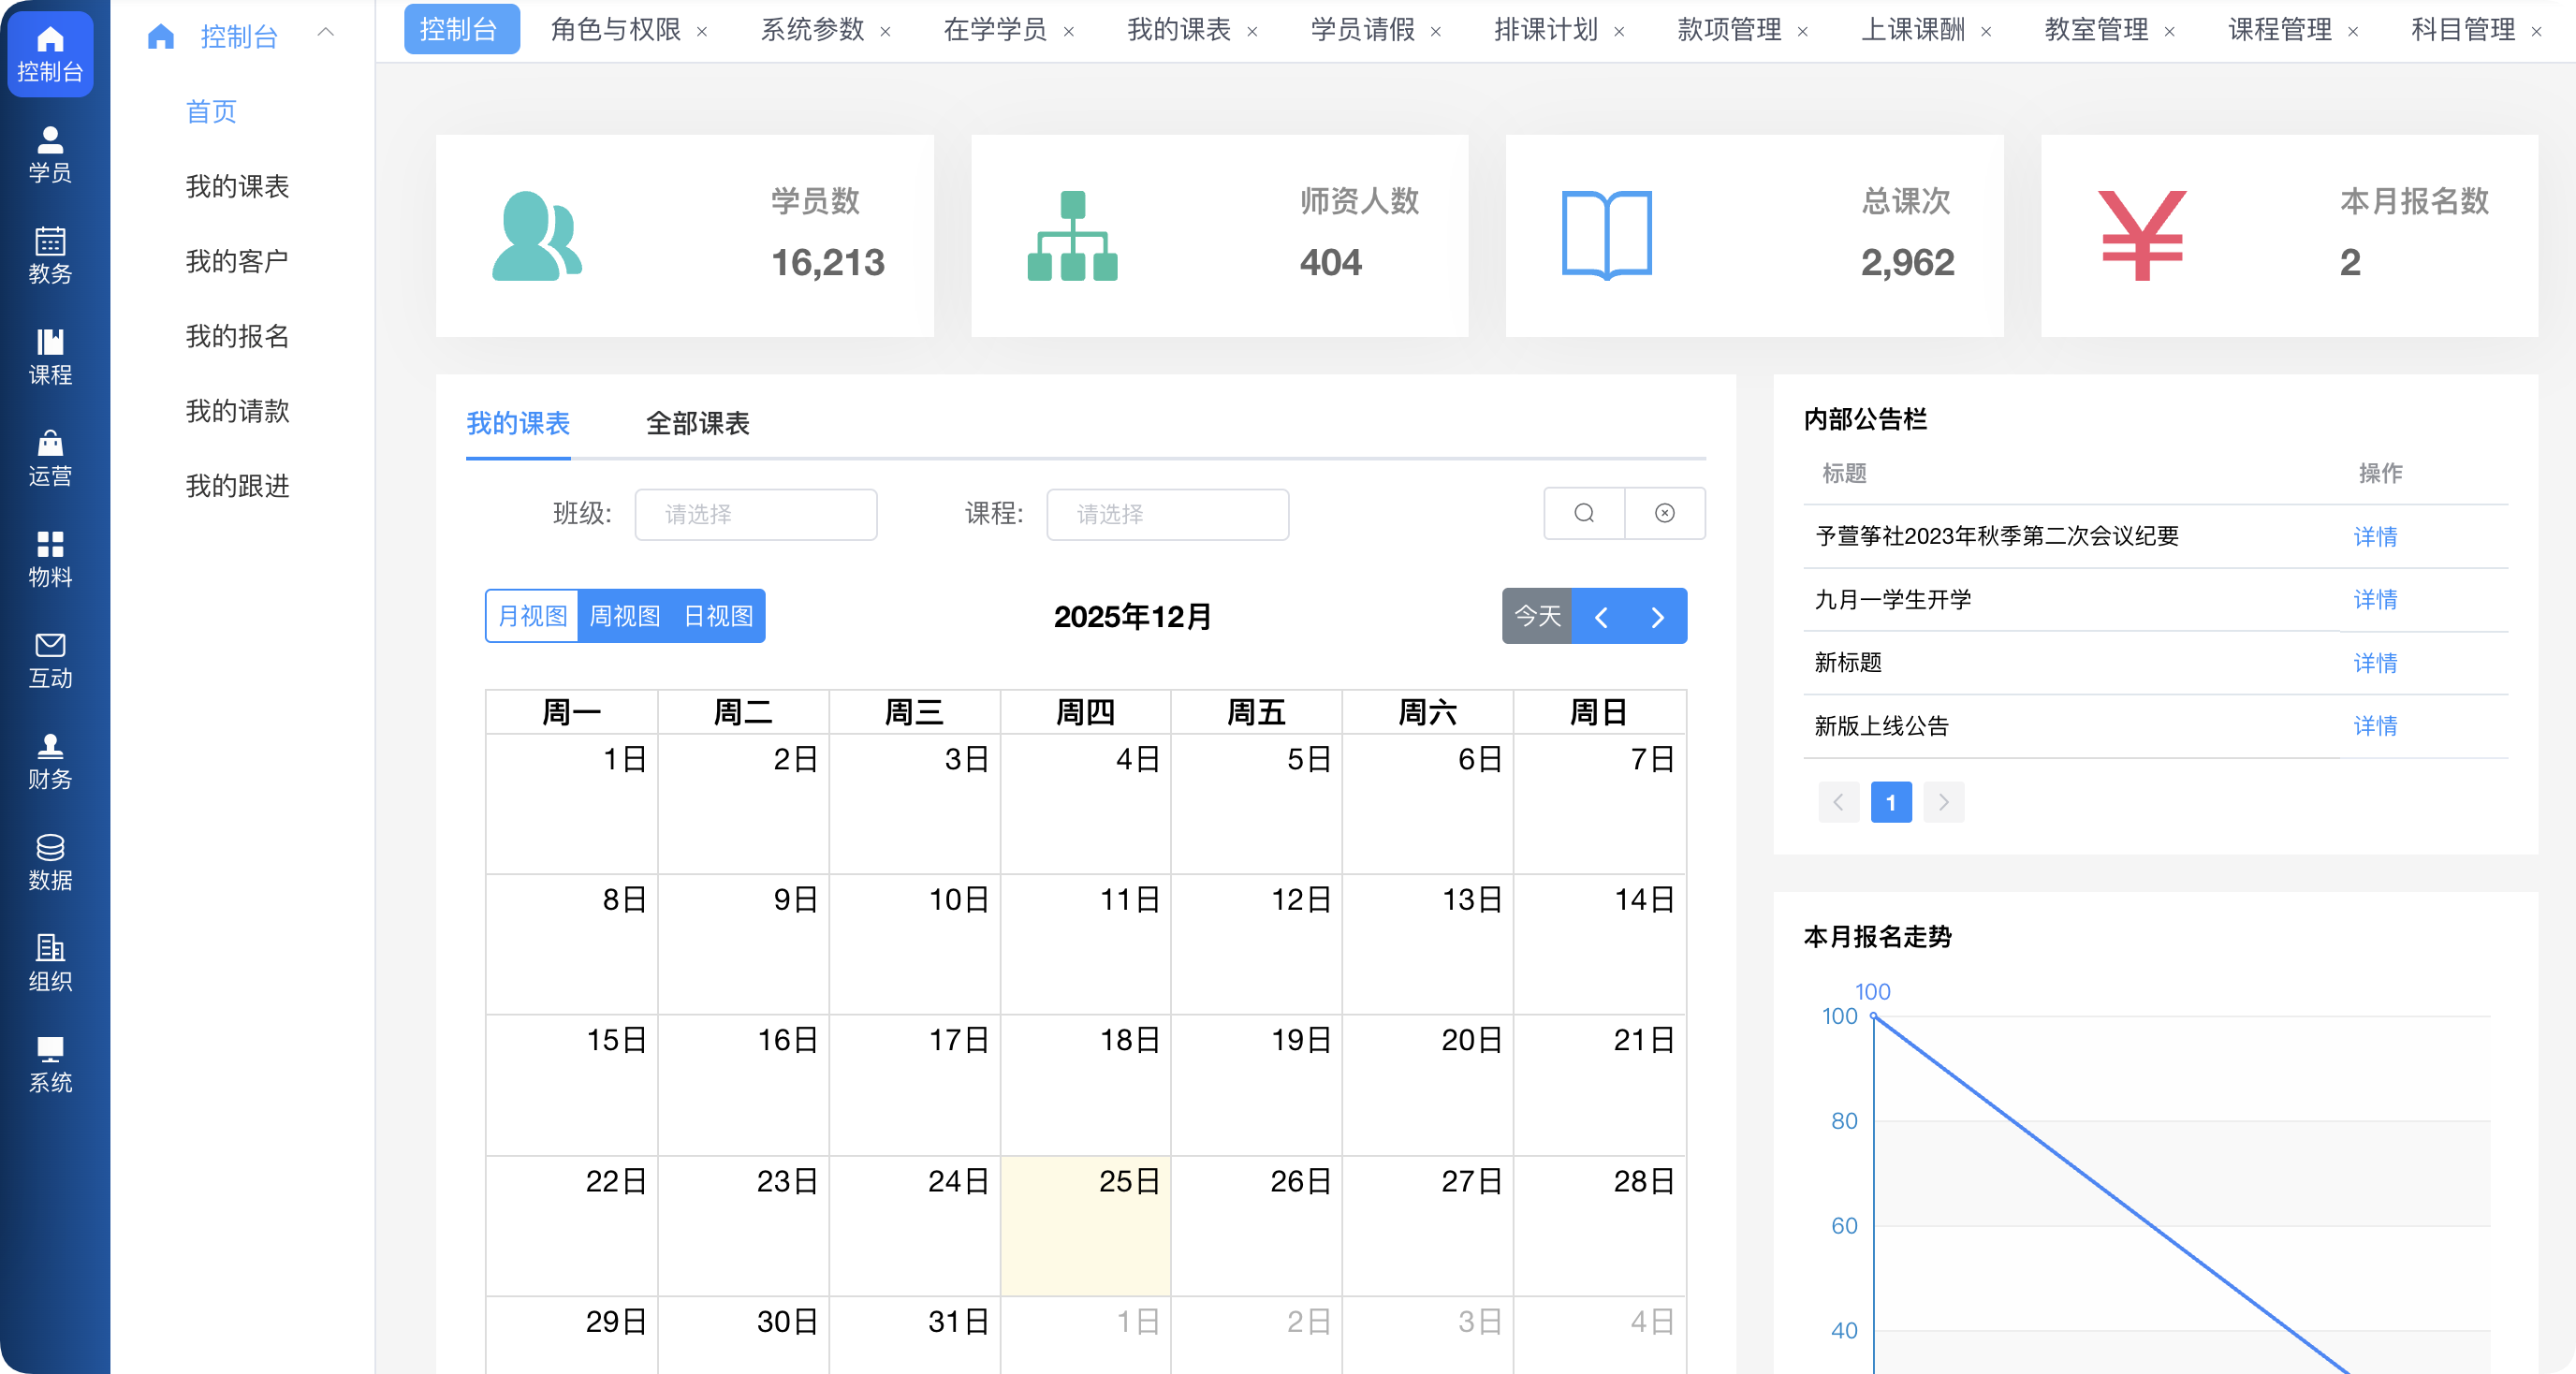This screenshot has width=2576, height=1374.
Task: Switch calendar to 周视图
Action: click(x=625, y=616)
